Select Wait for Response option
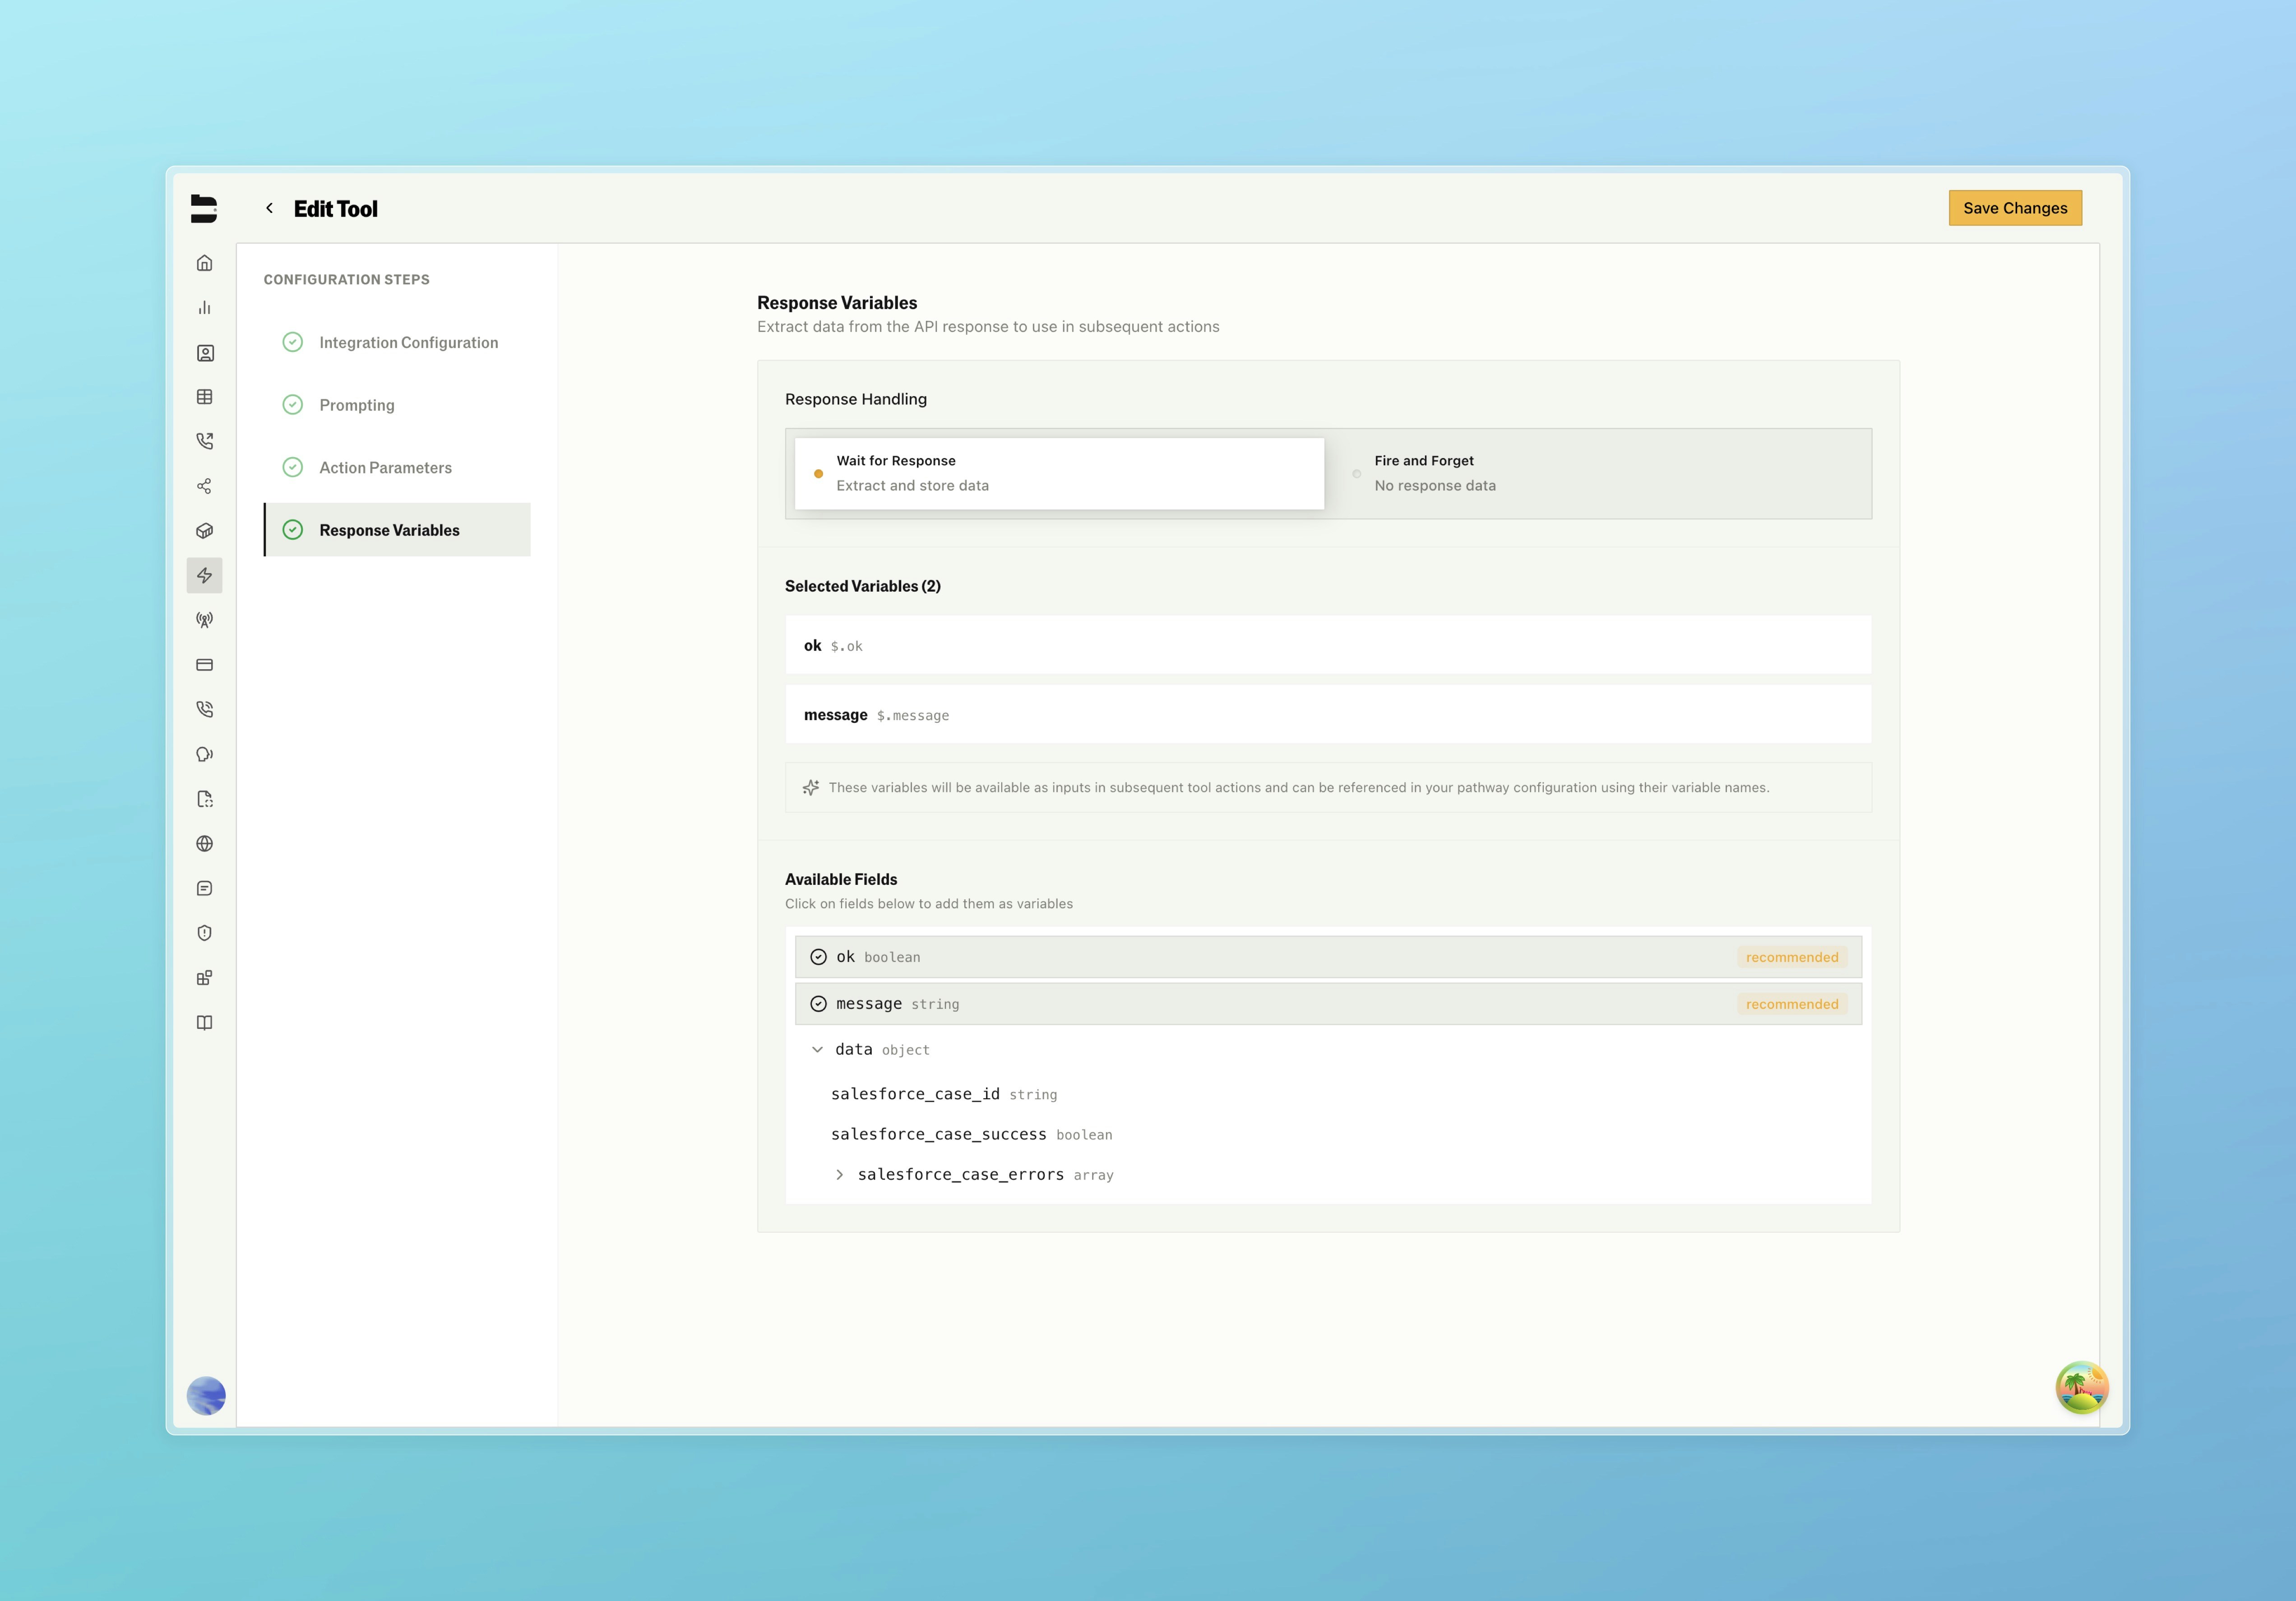The width and height of the screenshot is (2296, 1601). tap(1059, 473)
